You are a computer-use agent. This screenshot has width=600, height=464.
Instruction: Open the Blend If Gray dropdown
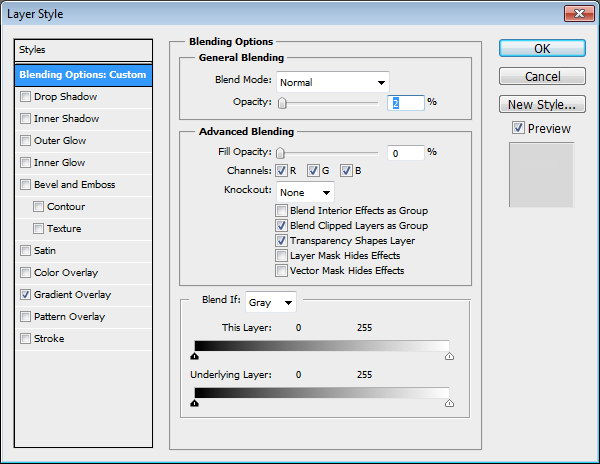pos(271,301)
